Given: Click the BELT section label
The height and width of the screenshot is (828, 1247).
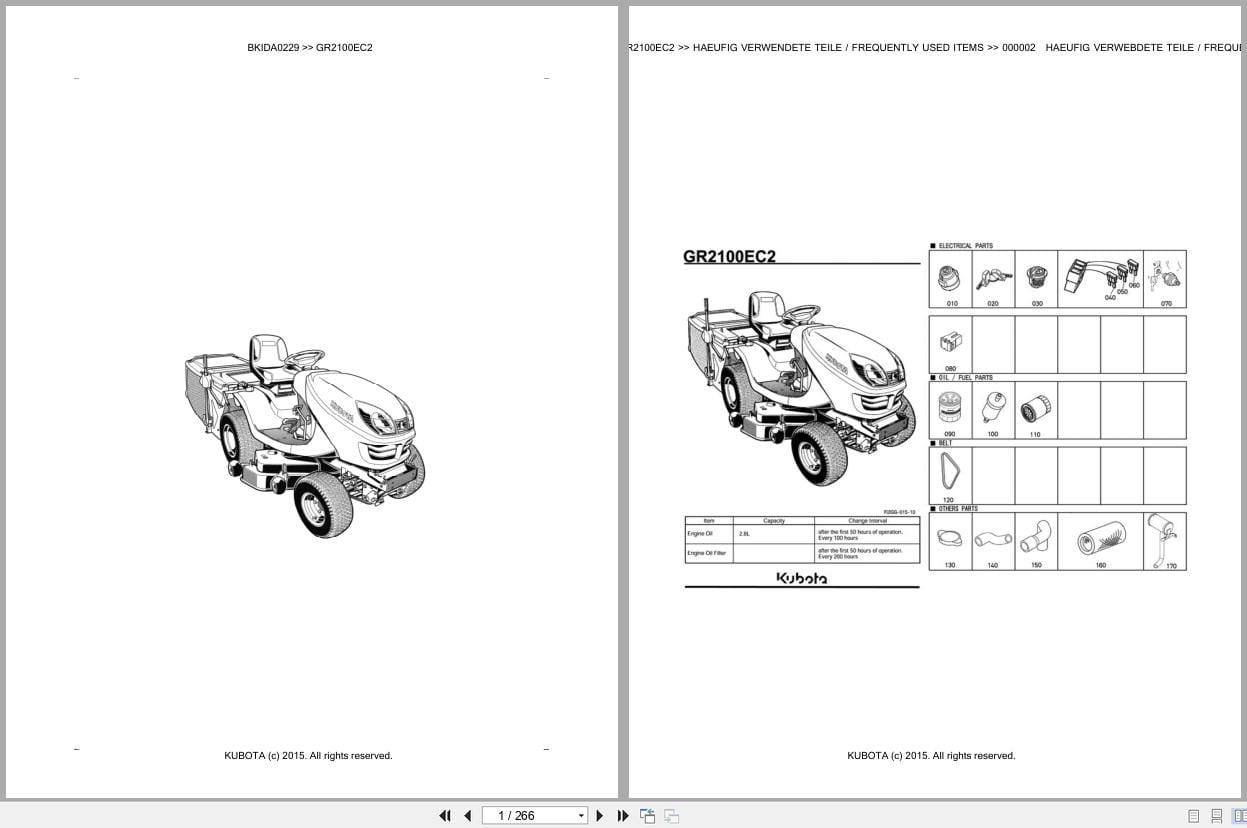Looking at the screenshot, I should tap(945, 443).
